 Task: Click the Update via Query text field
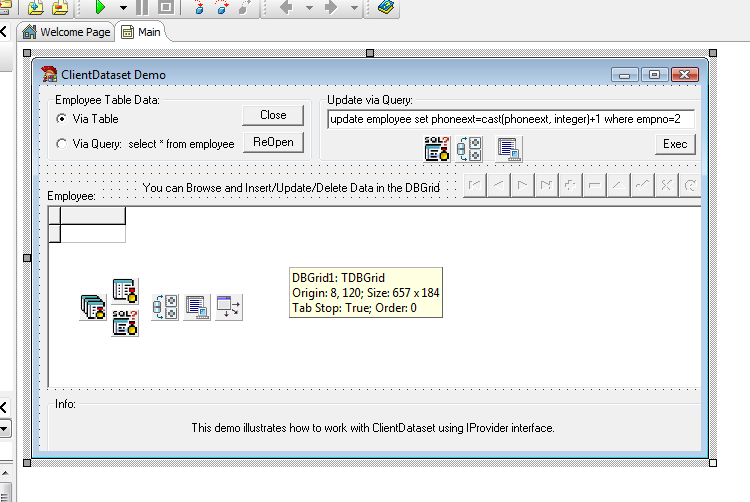click(x=510, y=119)
